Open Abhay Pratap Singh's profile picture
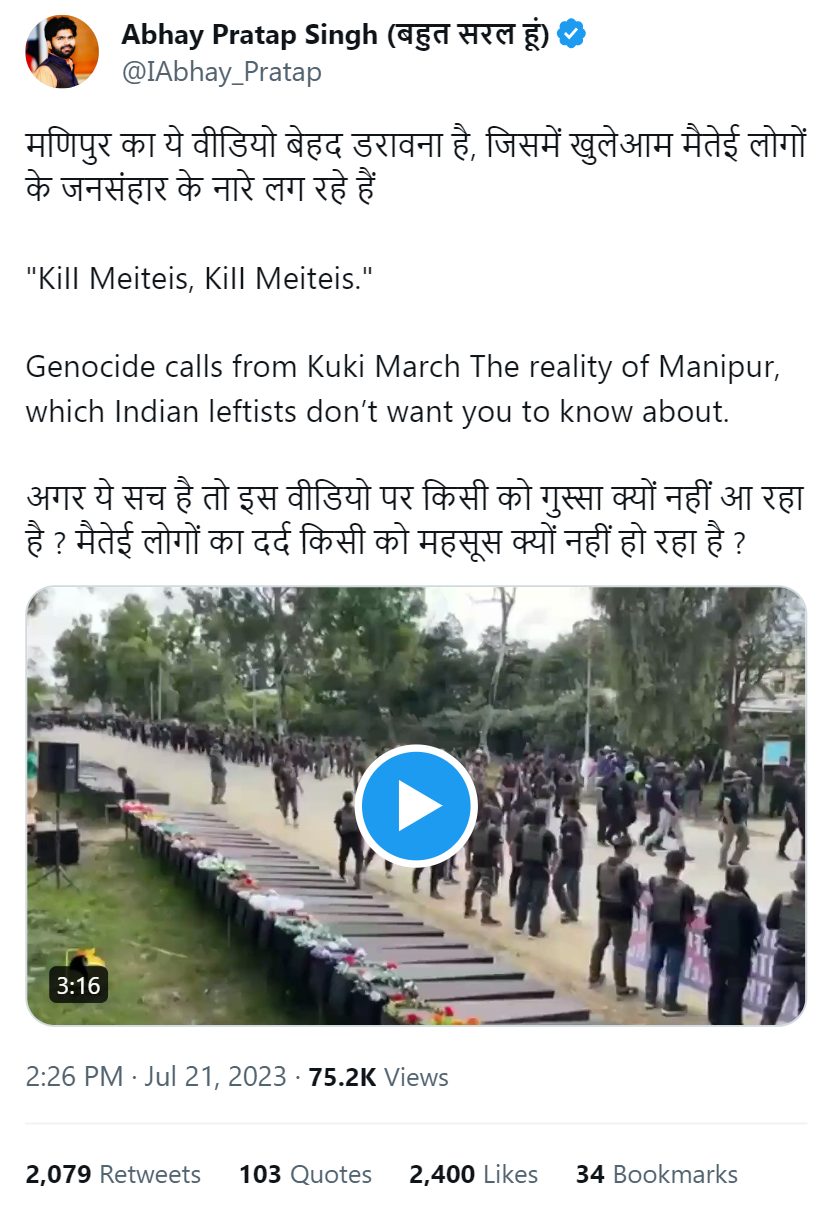Viewport: 830px width, 1218px height. tap(62, 51)
